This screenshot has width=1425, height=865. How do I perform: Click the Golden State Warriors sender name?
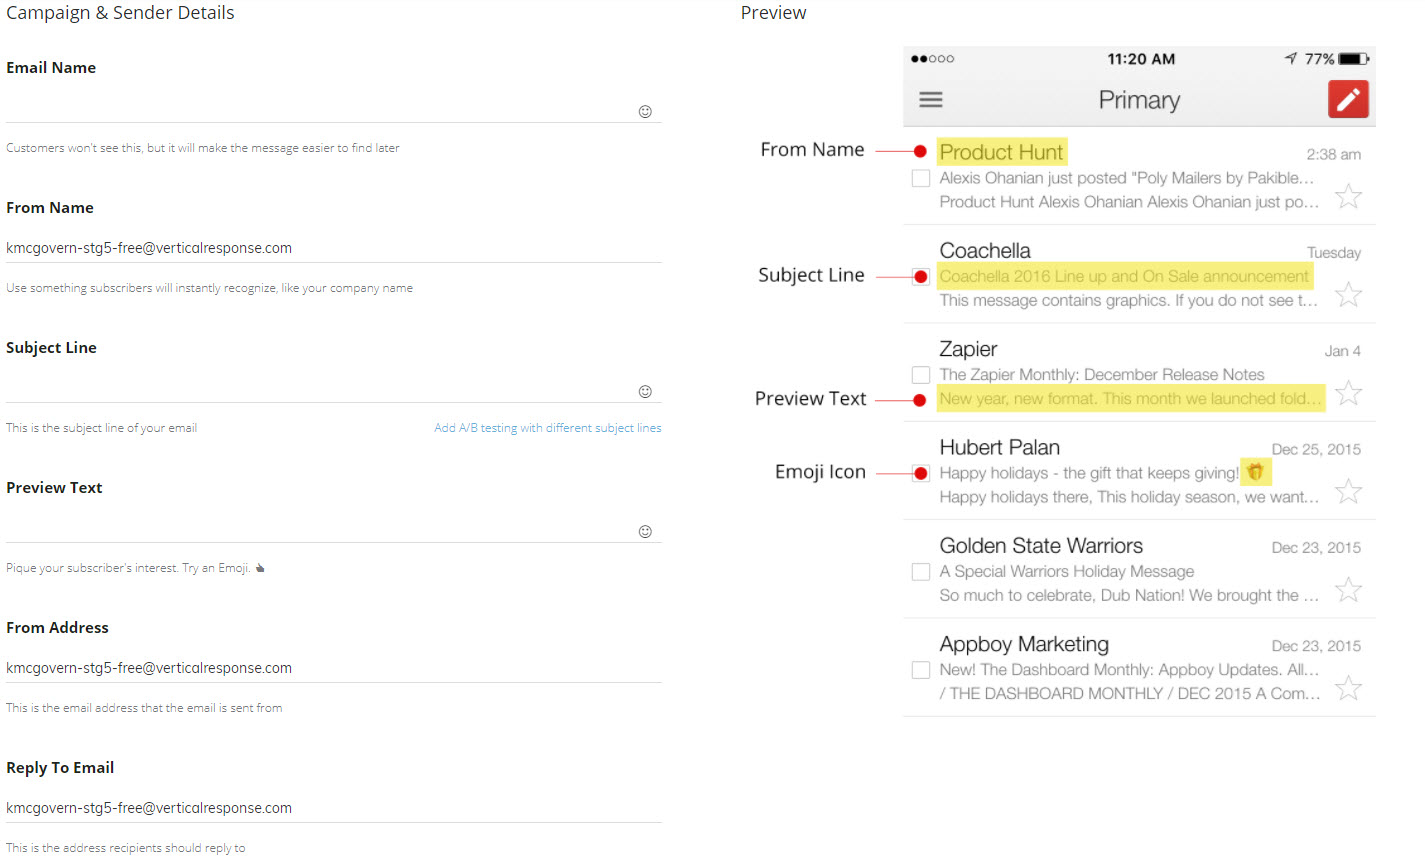click(x=1041, y=546)
